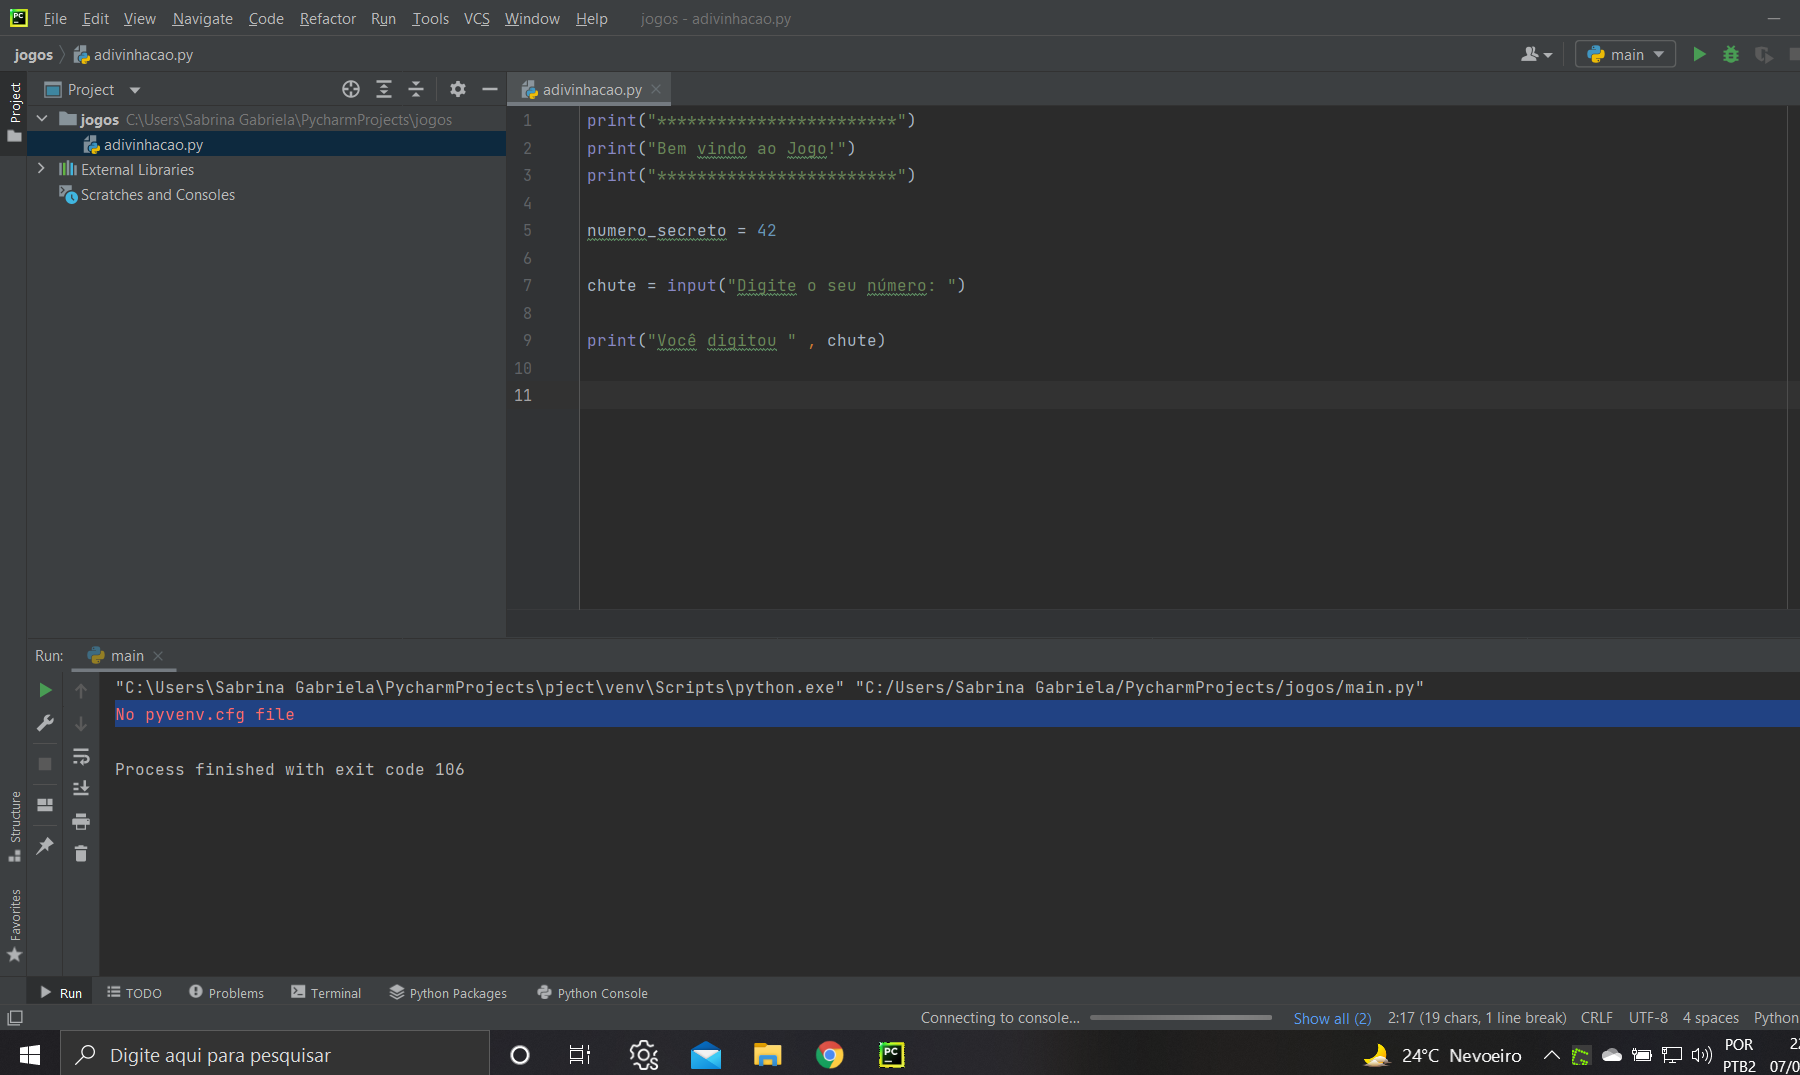The width and height of the screenshot is (1800, 1075).
Task: Open the File menu
Action: pos(55,18)
